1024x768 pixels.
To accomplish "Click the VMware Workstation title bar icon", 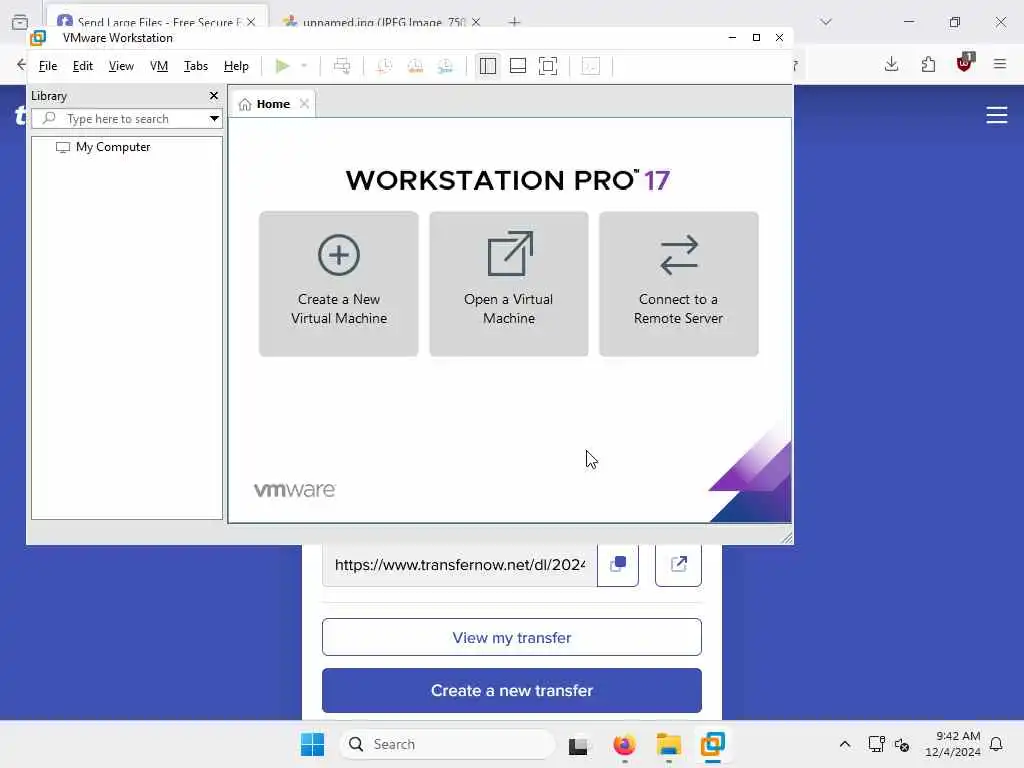I will coord(38,38).
